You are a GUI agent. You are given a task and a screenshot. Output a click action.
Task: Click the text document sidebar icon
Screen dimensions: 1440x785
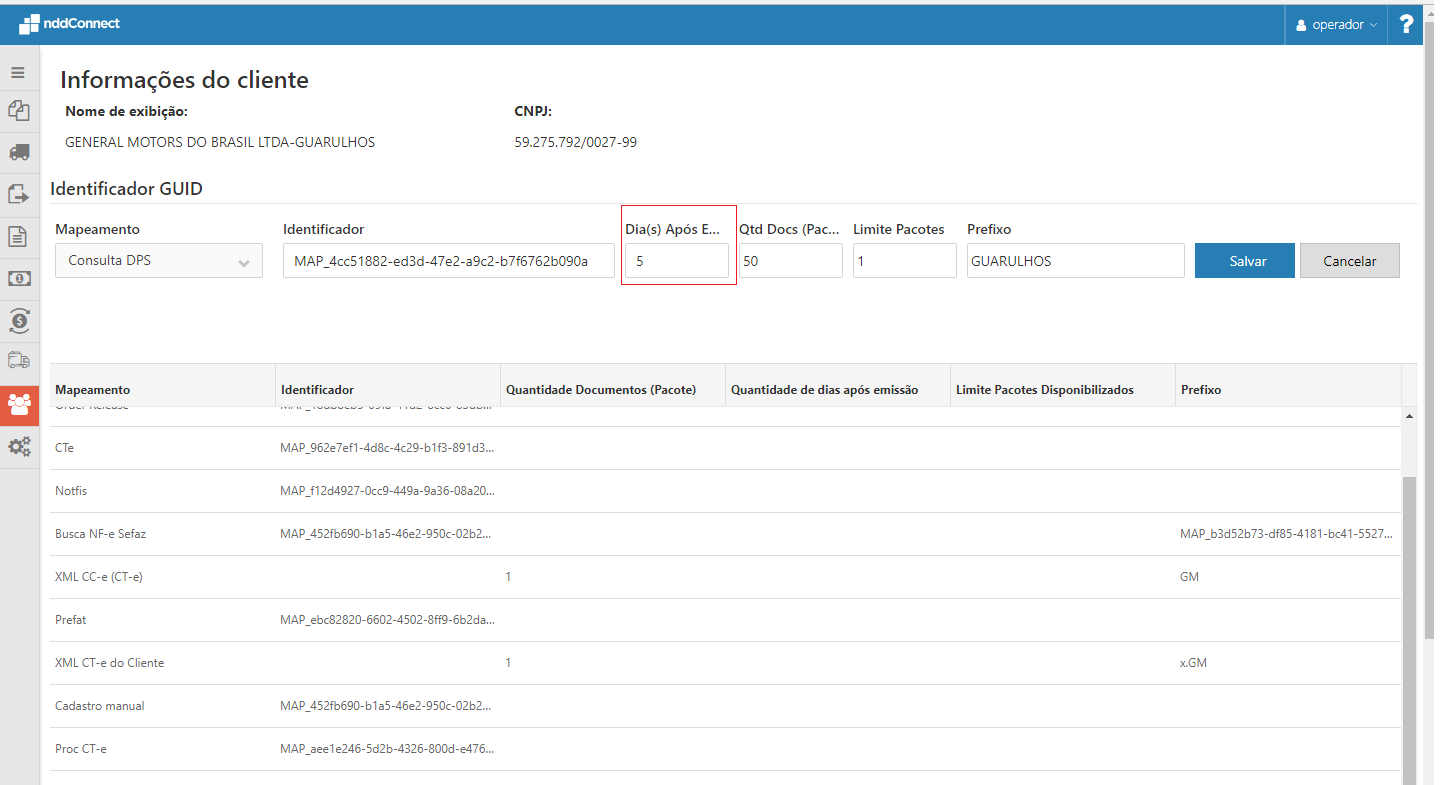[x=18, y=236]
